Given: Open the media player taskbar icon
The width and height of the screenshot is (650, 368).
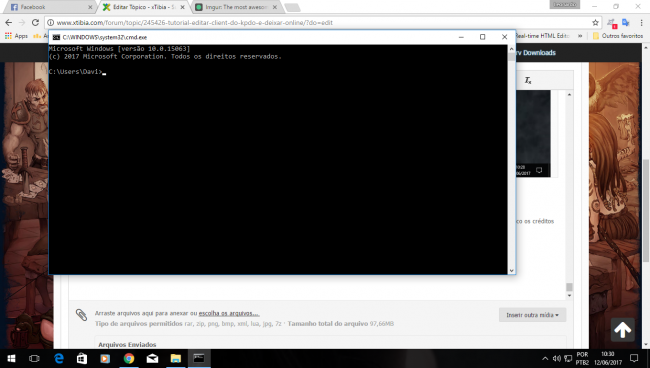Looking at the screenshot, I should click(x=105, y=358).
